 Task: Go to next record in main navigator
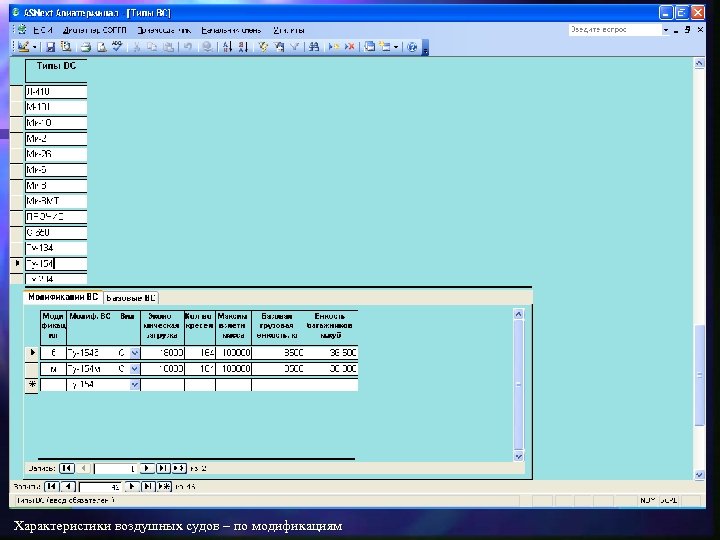[x=131, y=486]
